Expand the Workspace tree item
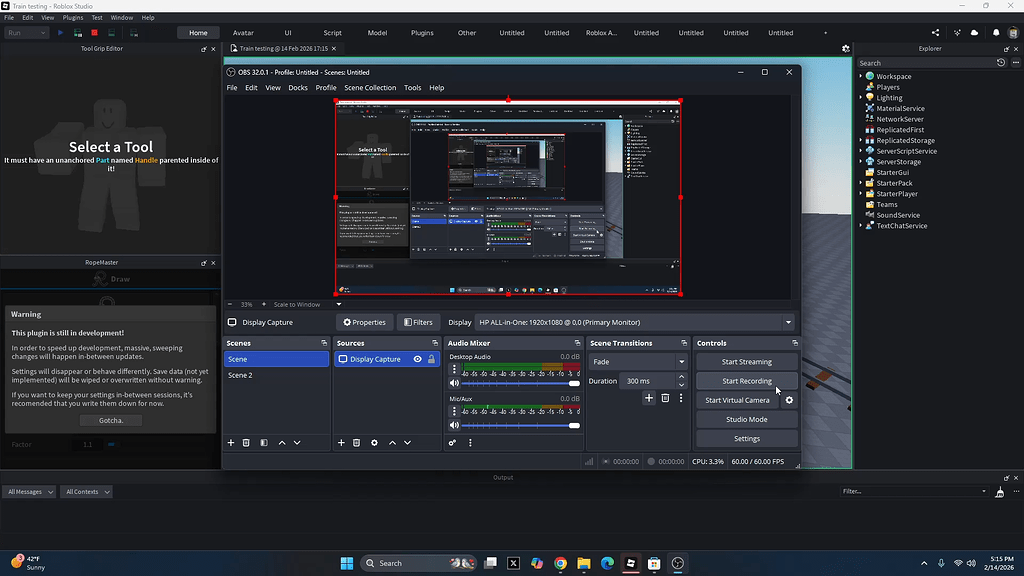This screenshot has height=576, width=1024. (861, 76)
